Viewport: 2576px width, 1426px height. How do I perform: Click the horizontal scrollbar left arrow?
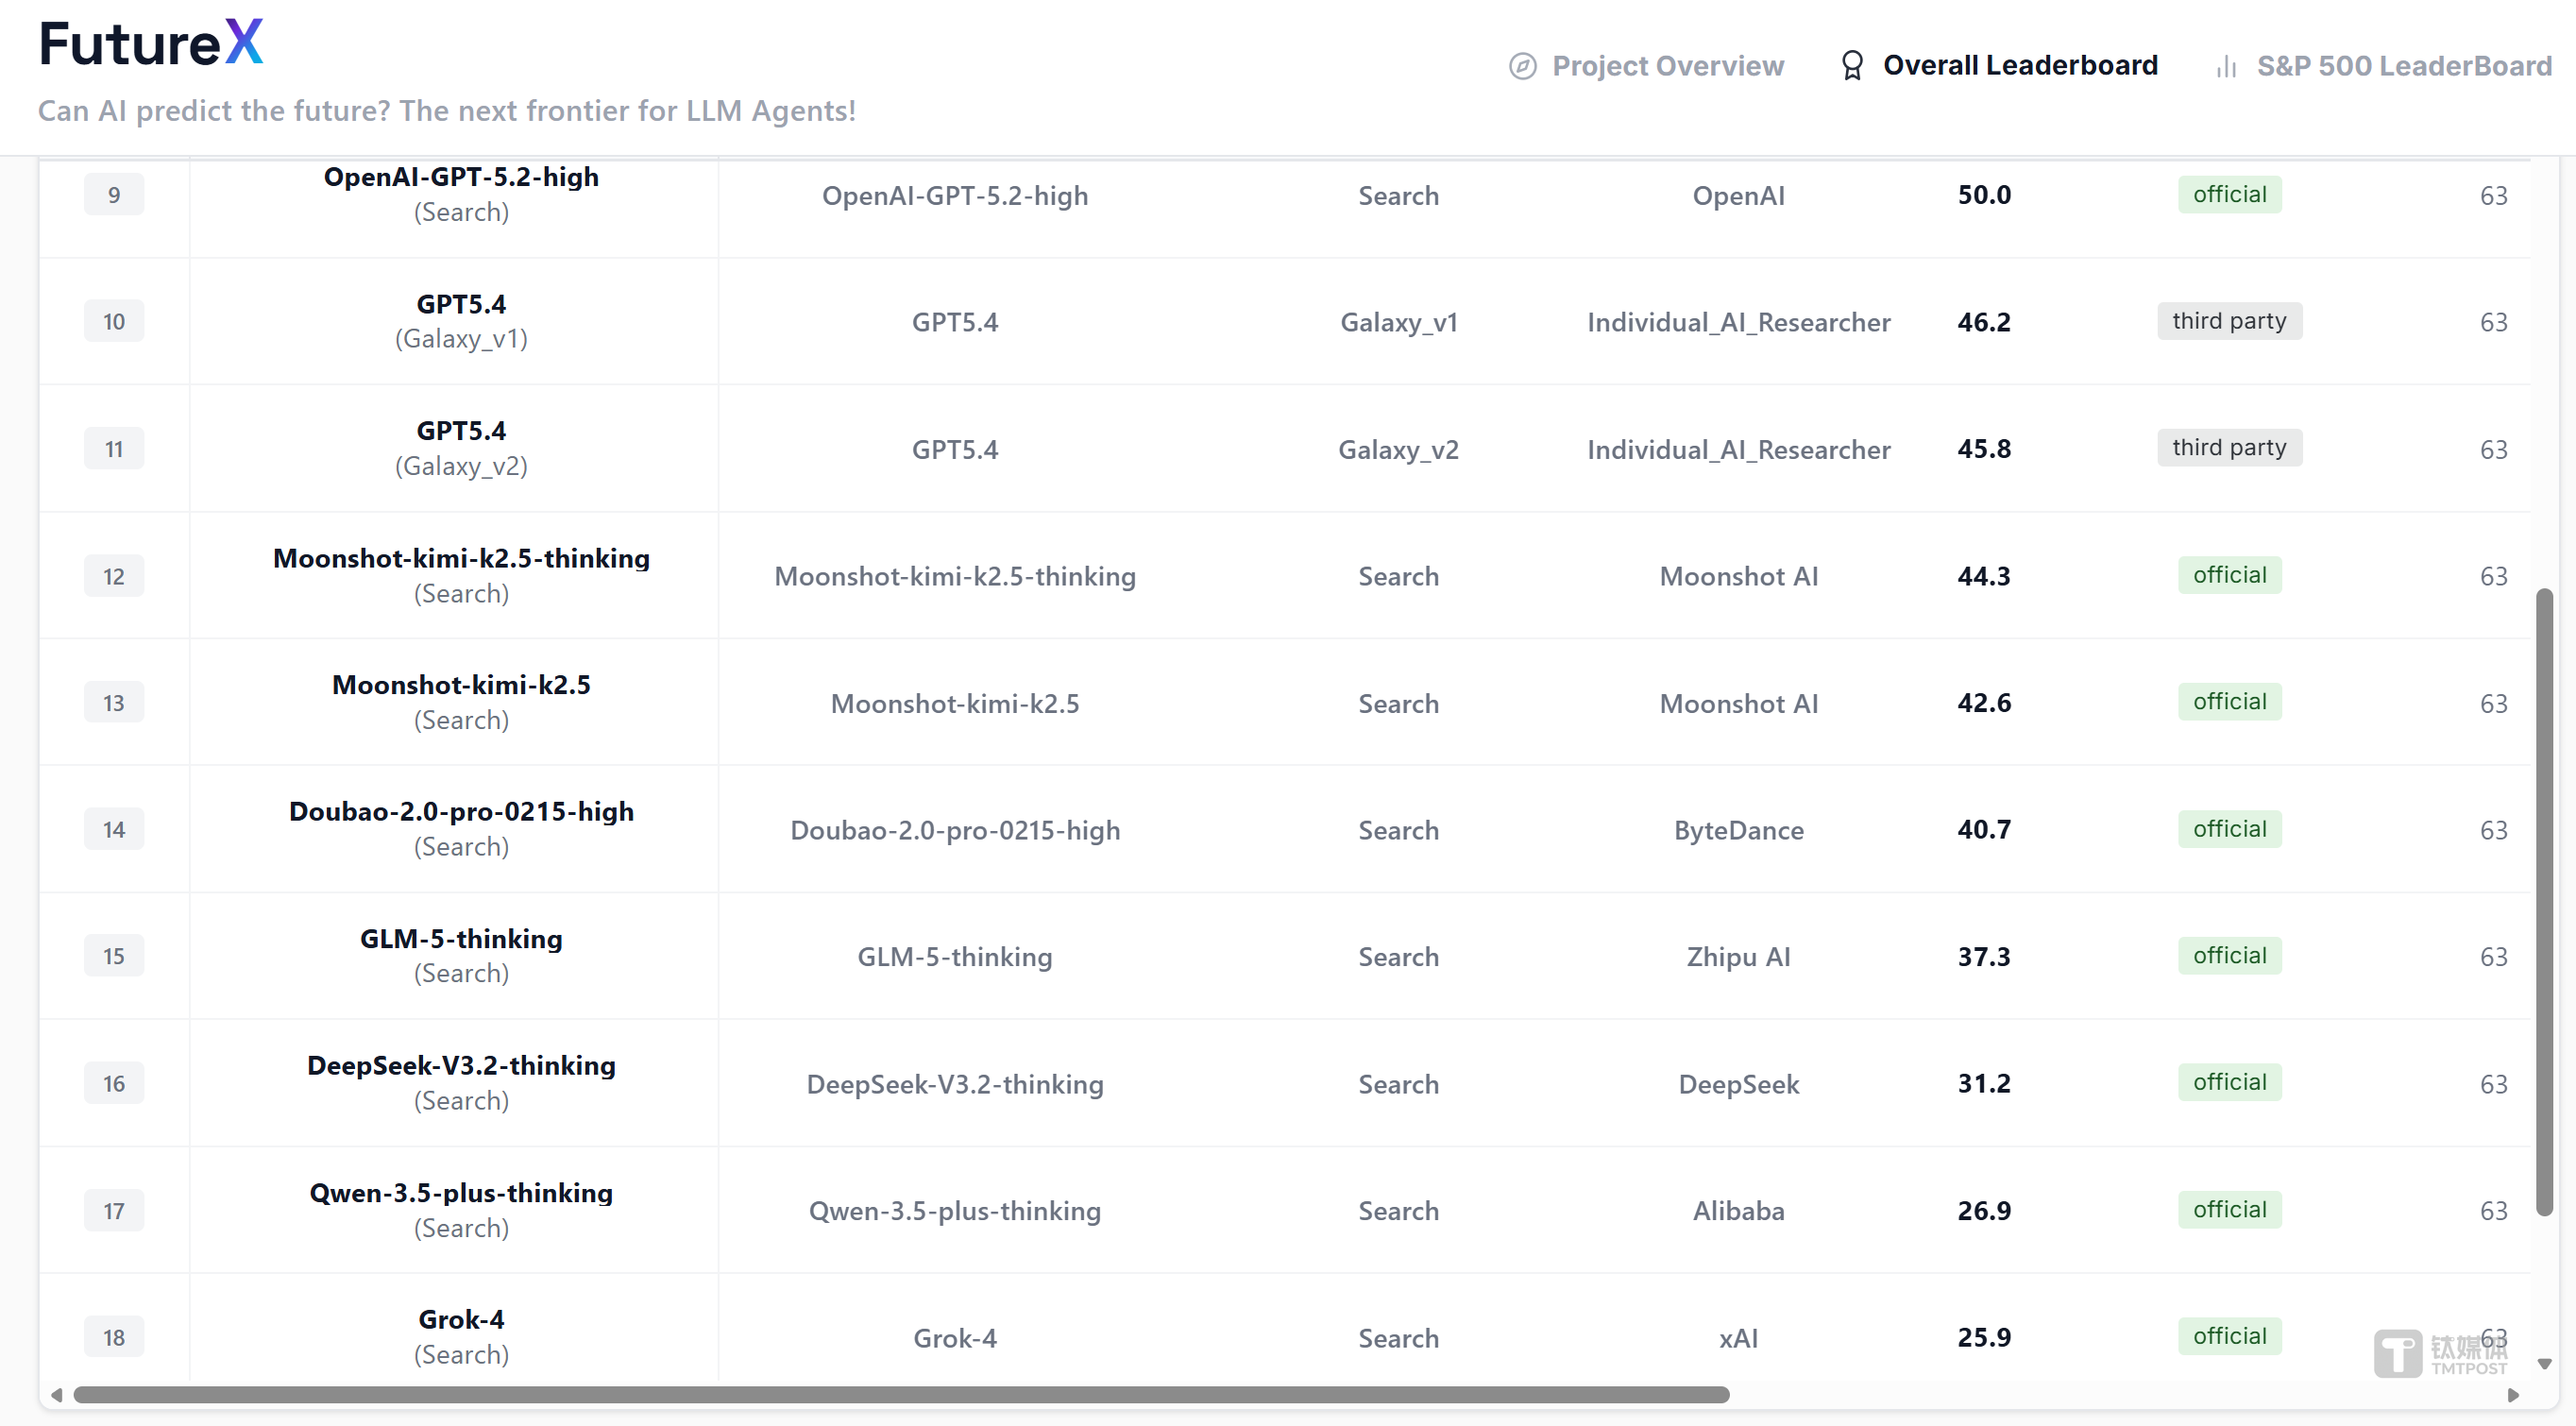tap(56, 1394)
